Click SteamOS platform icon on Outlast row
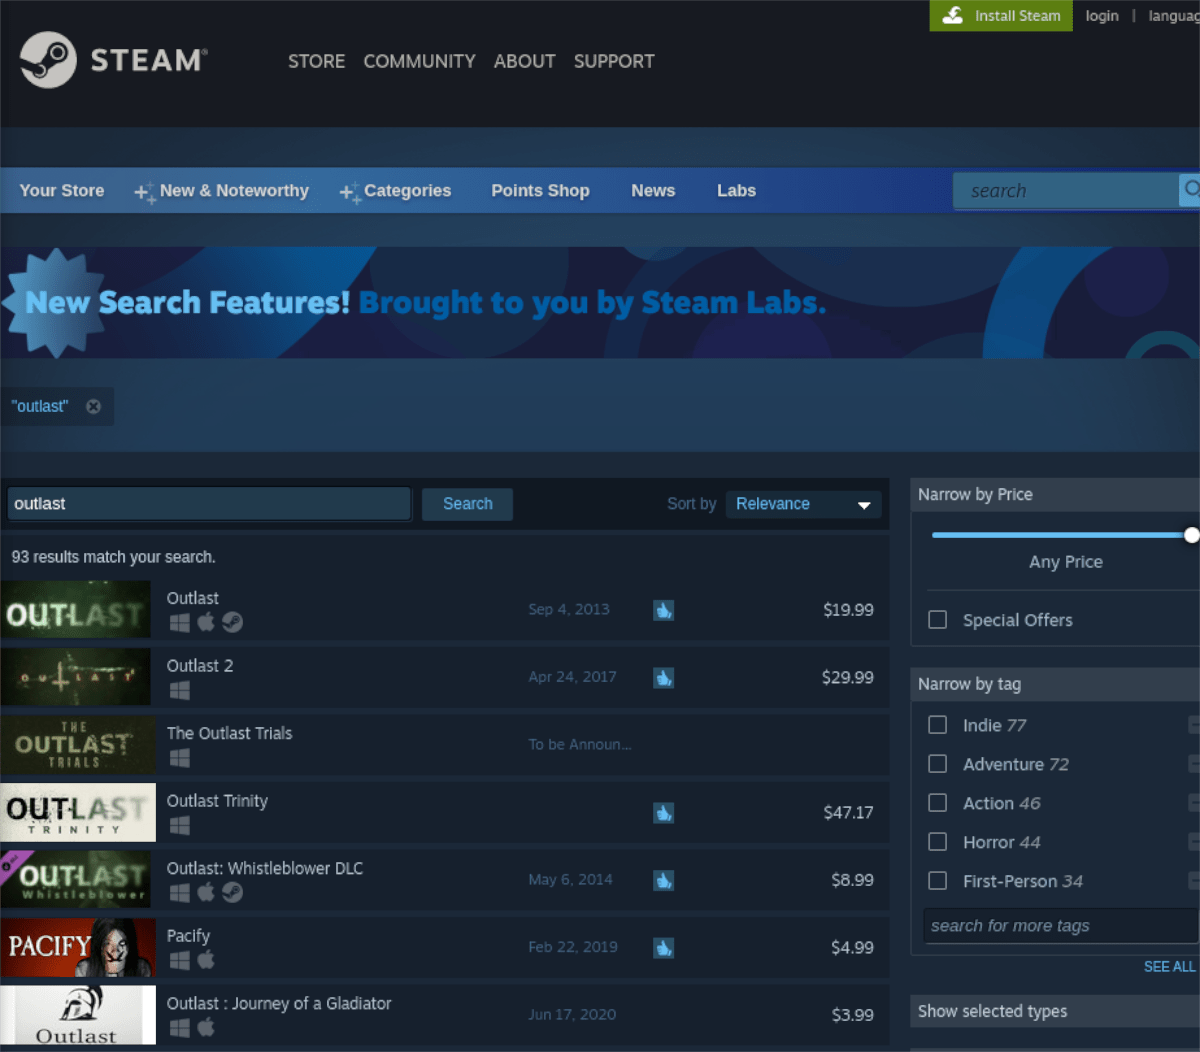The image size is (1200, 1052). pos(232,623)
